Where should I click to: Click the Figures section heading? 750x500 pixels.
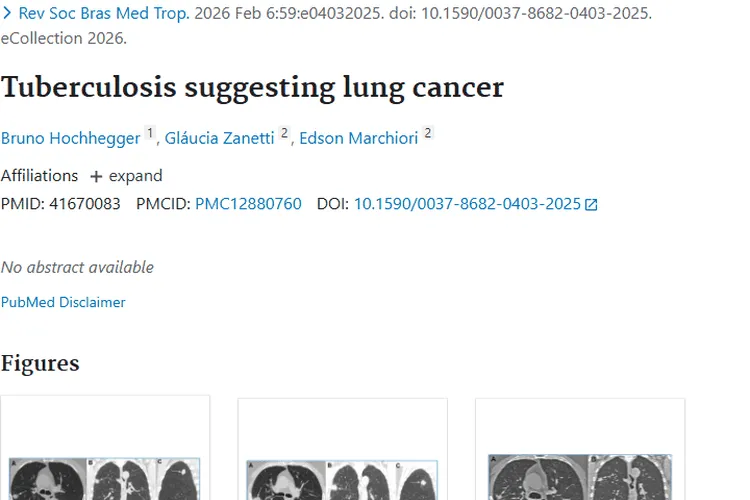[x=40, y=363]
